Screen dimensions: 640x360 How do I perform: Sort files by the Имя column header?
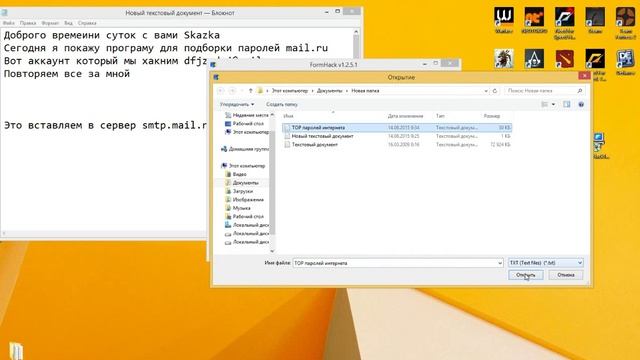click(x=288, y=116)
